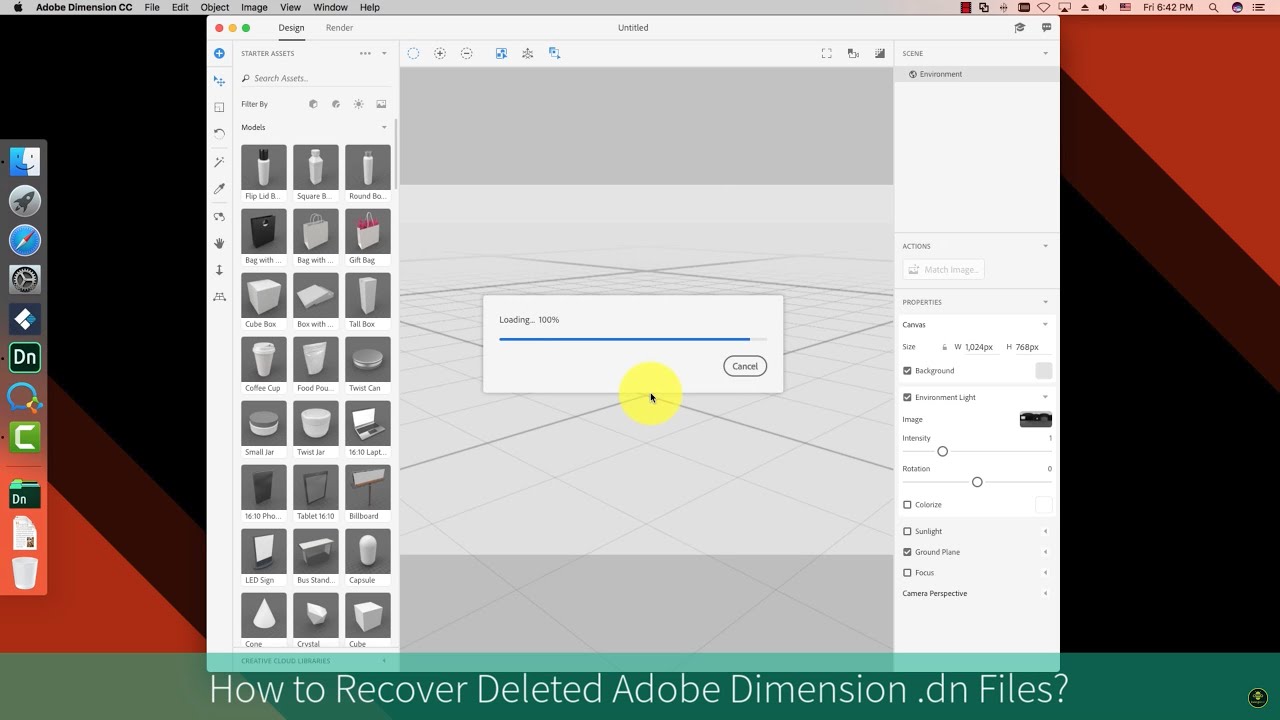The height and width of the screenshot is (720, 1280).
Task: Collapse the Models section
Action: (x=384, y=127)
